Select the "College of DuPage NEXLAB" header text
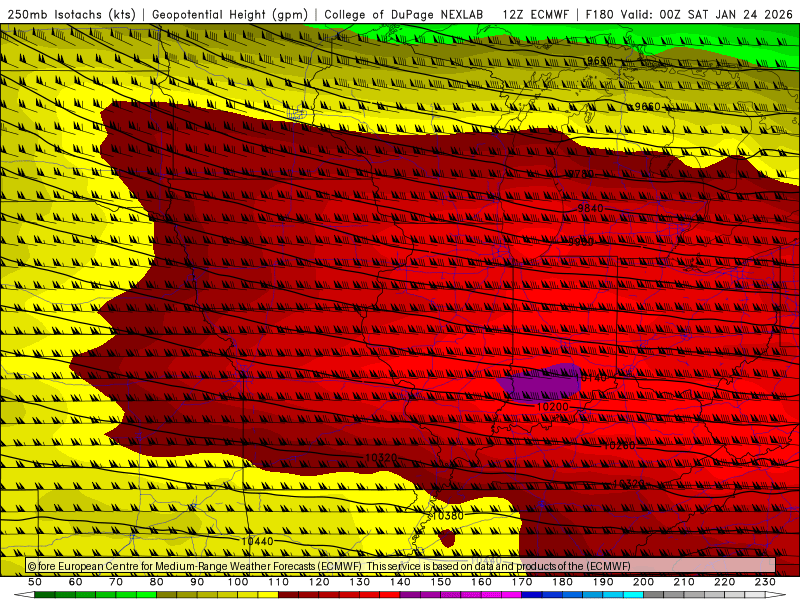Viewport: 800px width, 600px height. pos(404,15)
